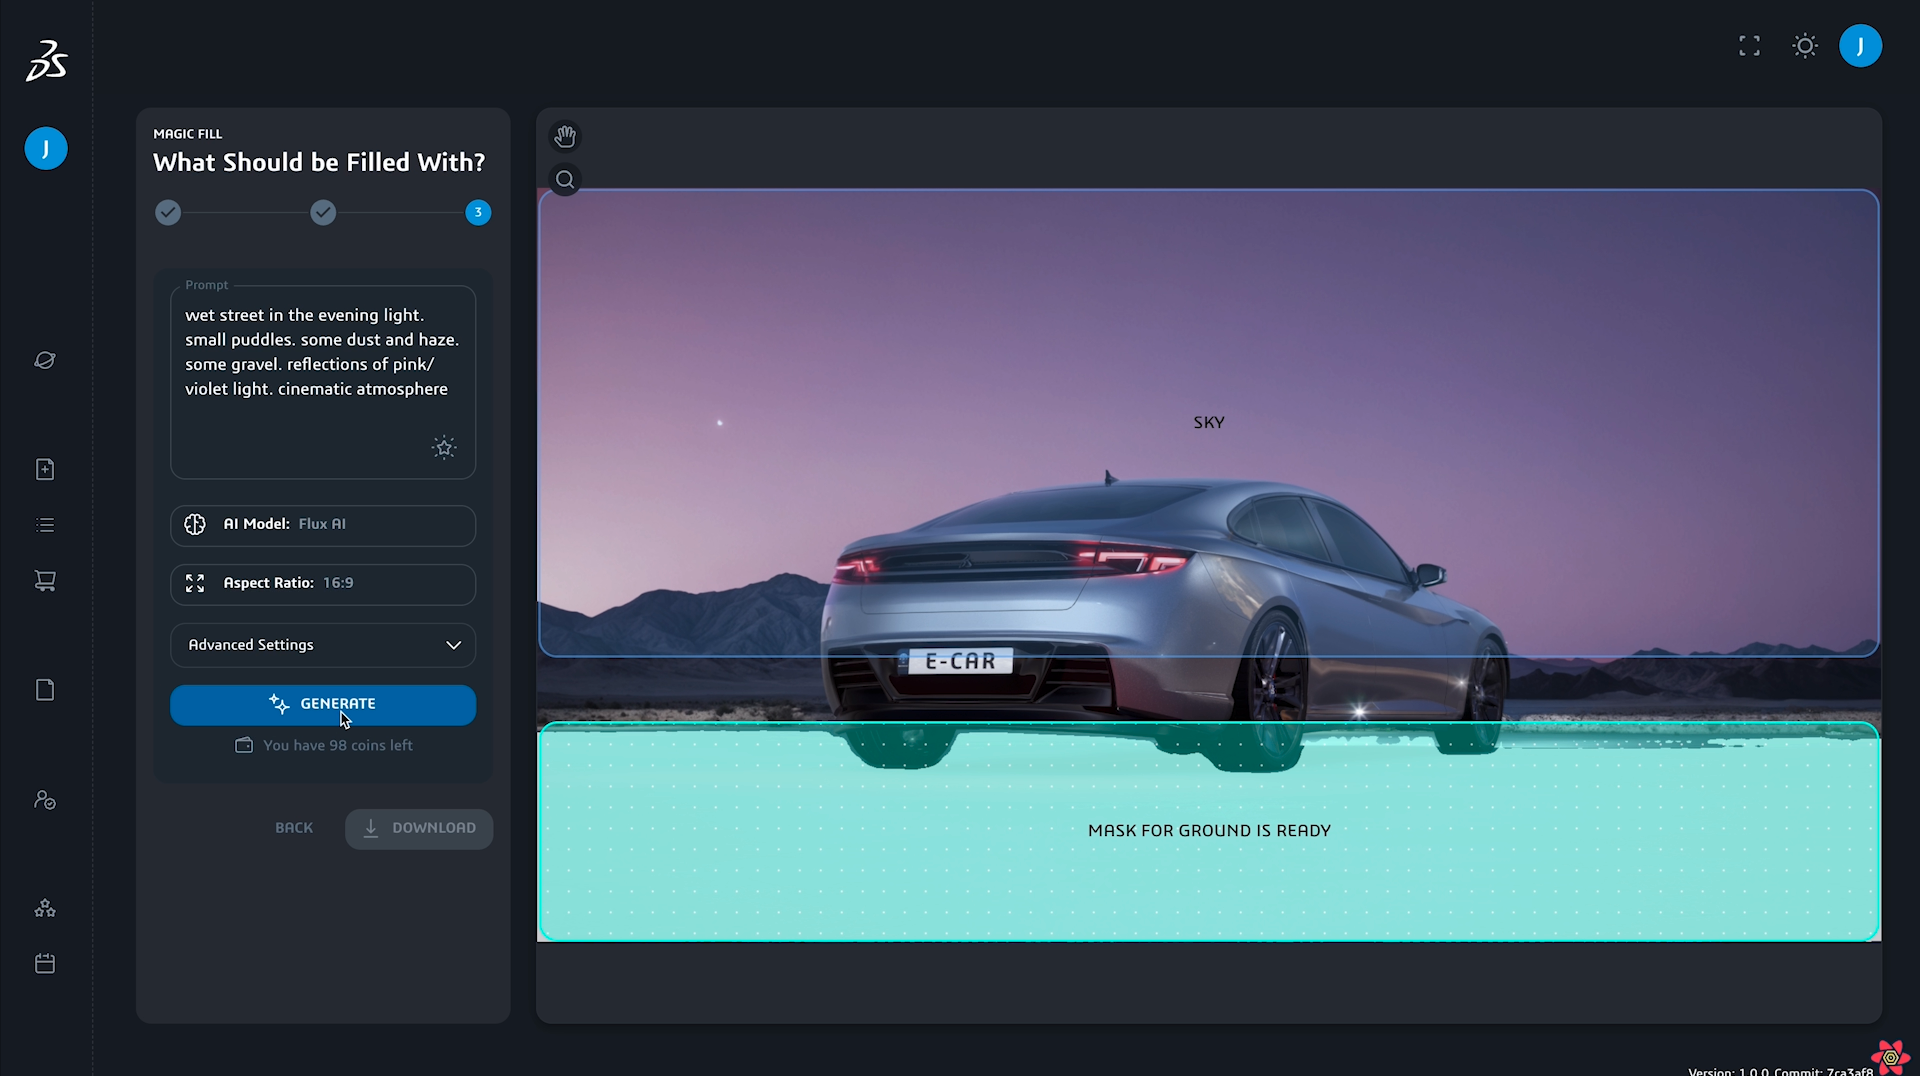Image resolution: width=1920 pixels, height=1076 pixels.
Task: Click the Generate button
Action: tap(323, 704)
